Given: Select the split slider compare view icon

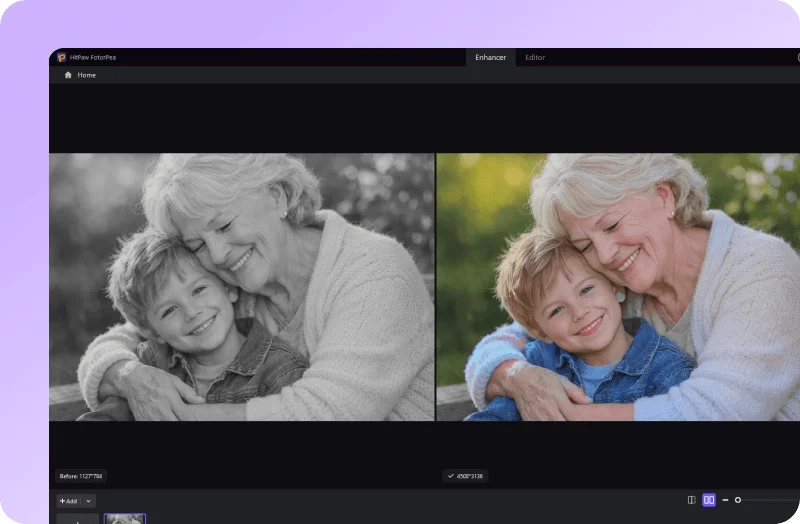Looking at the screenshot, I should (691, 500).
